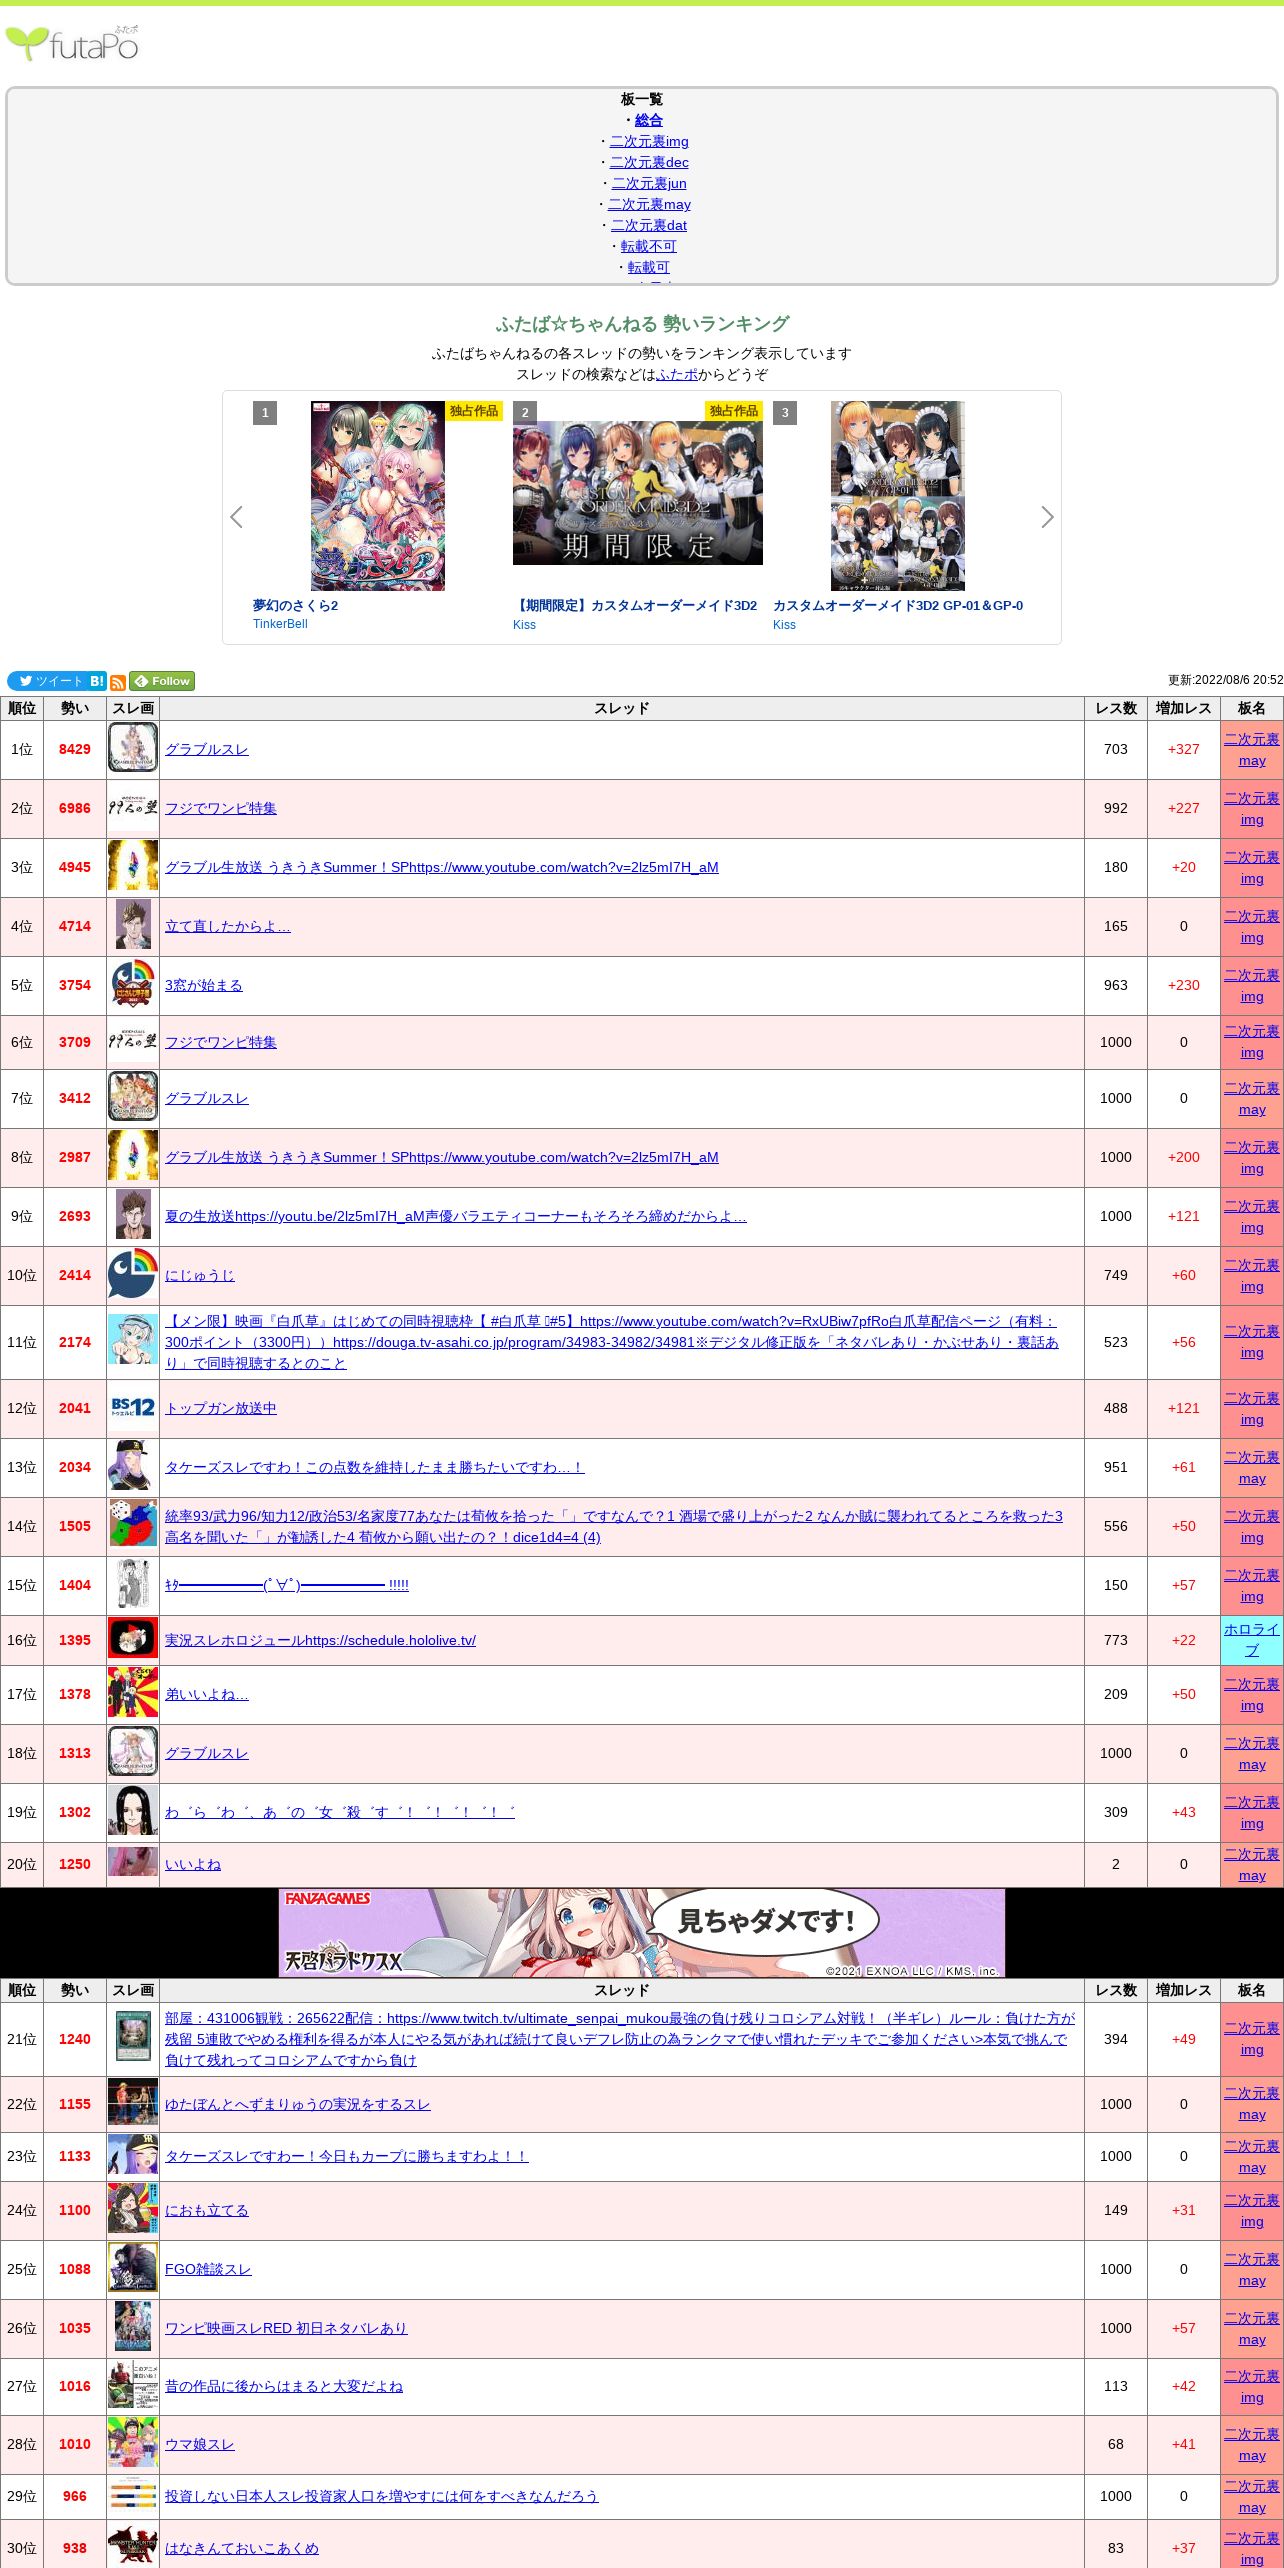Open thumbnail of rank 5位 thread
Screen dimensions: 1284x2568
(x=133, y=985)
